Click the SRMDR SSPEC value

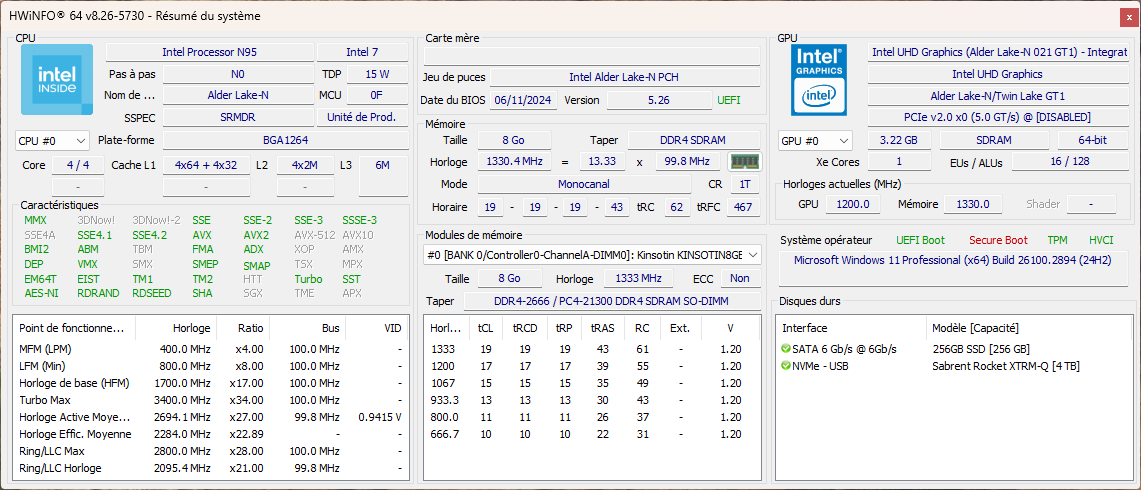click(238, 117)
